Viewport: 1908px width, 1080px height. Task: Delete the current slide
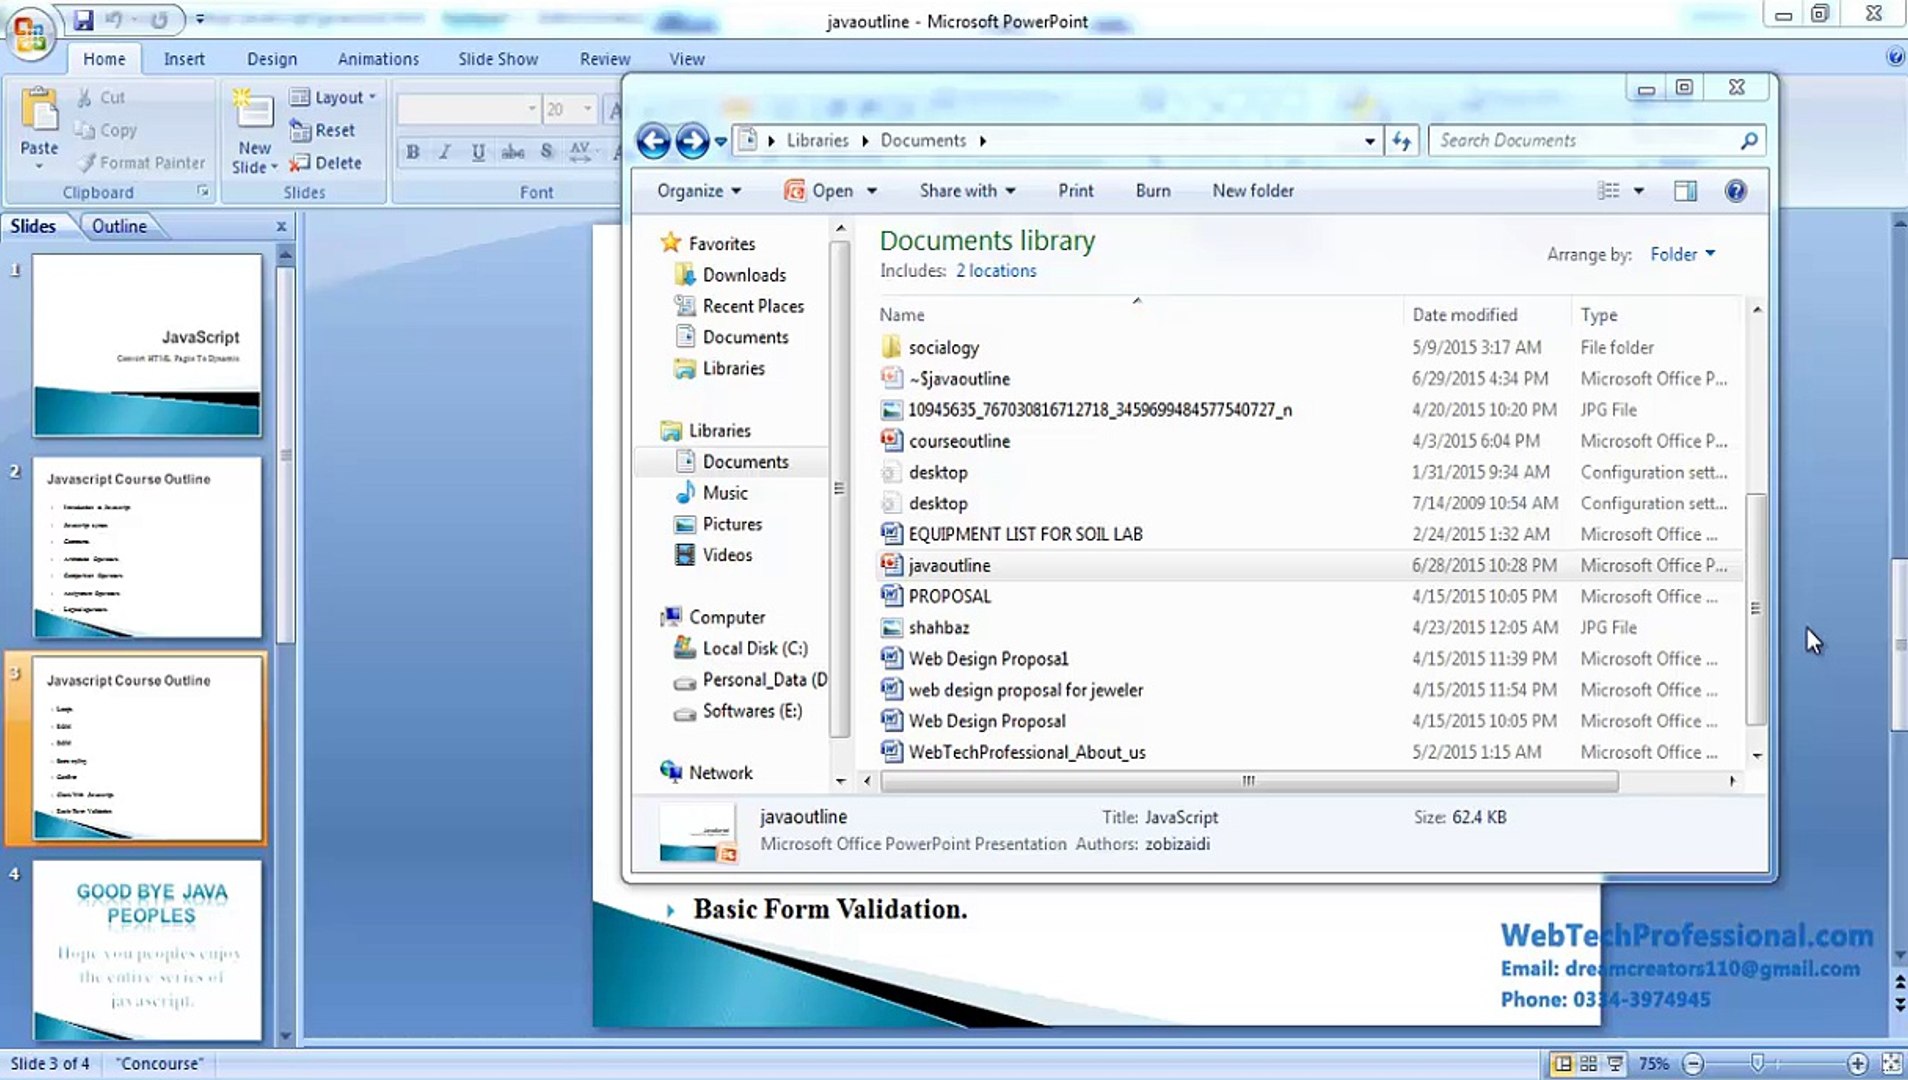[x=325, y=162]
